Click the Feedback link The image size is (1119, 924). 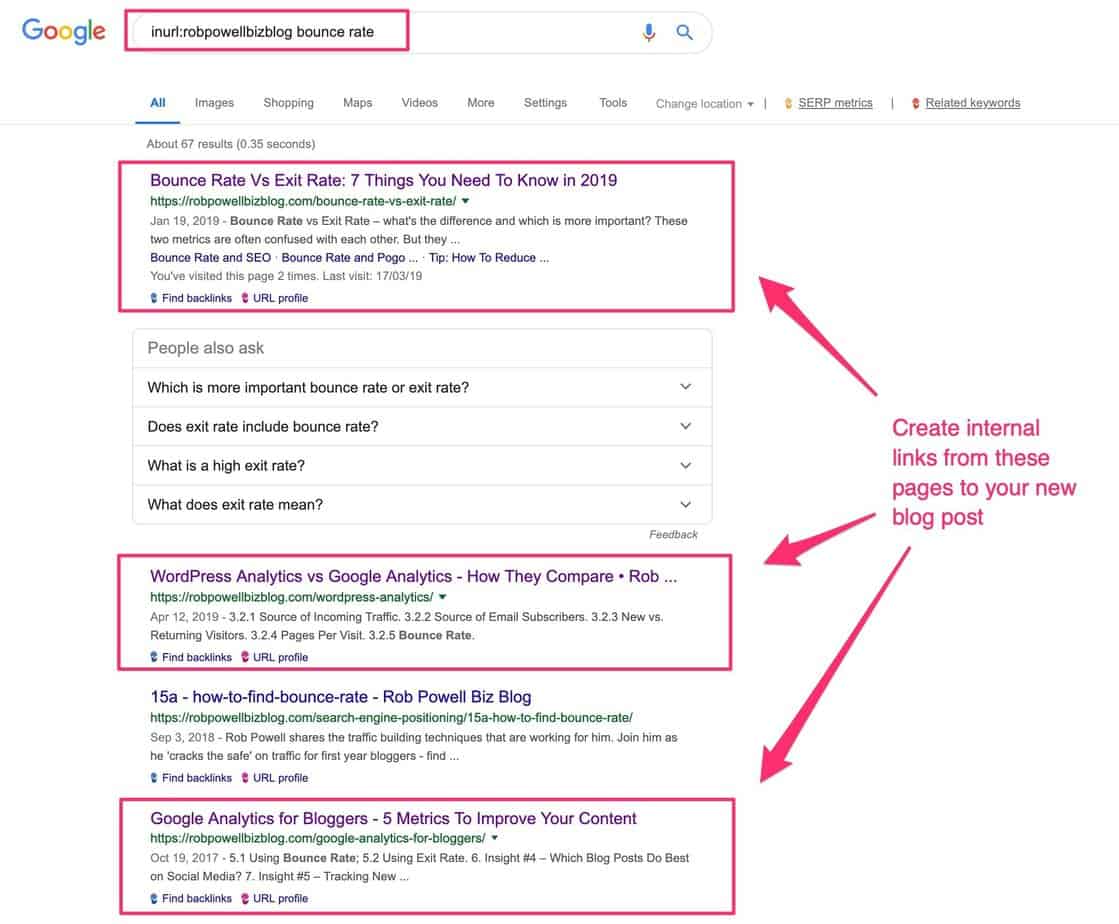coord(673,534)
